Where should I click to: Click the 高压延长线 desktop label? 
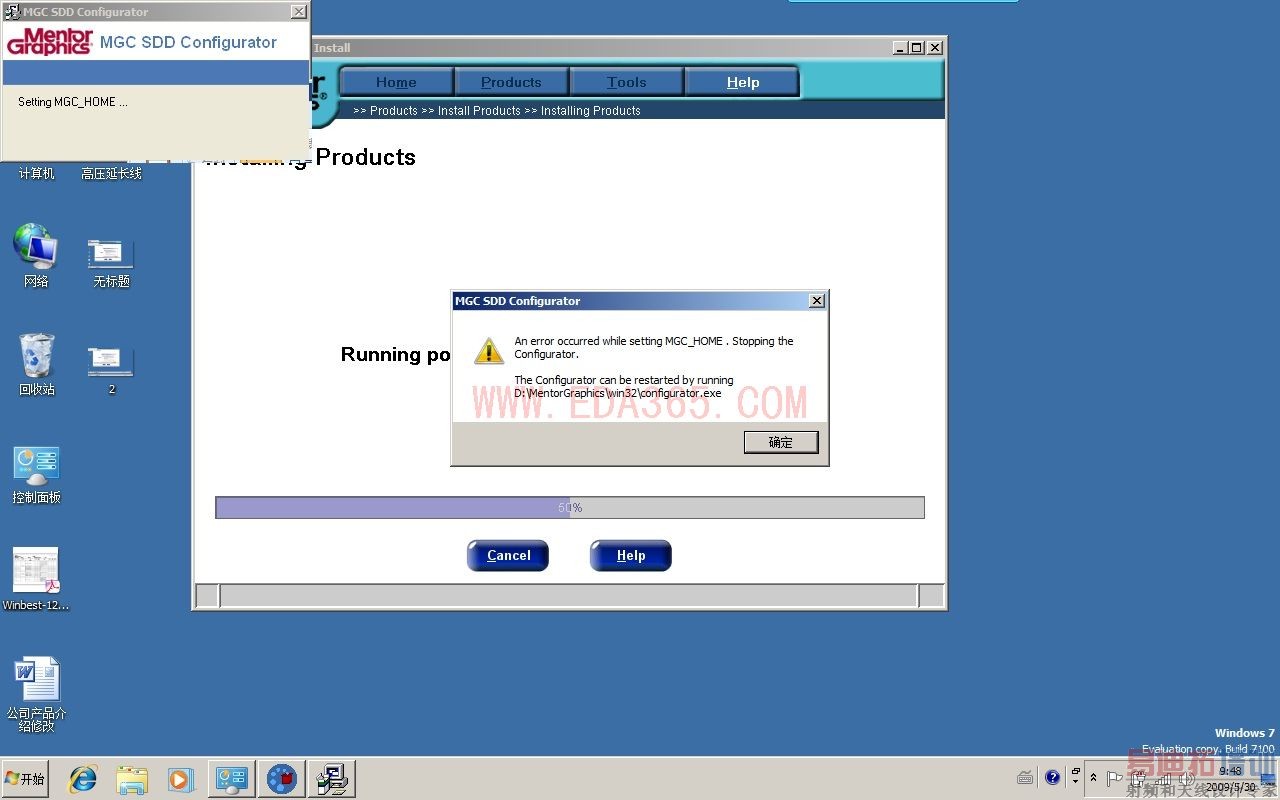(x=111, y=174)
